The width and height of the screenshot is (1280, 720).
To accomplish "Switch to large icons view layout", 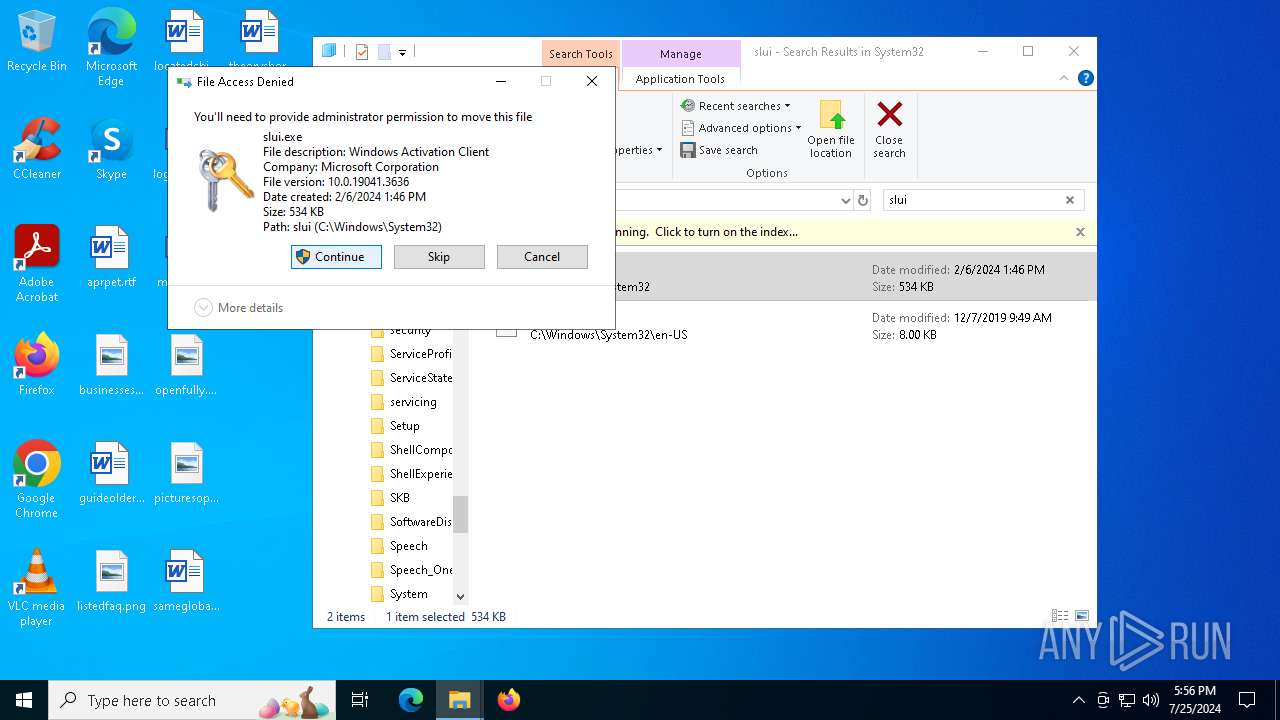I will pos(1082,617).
